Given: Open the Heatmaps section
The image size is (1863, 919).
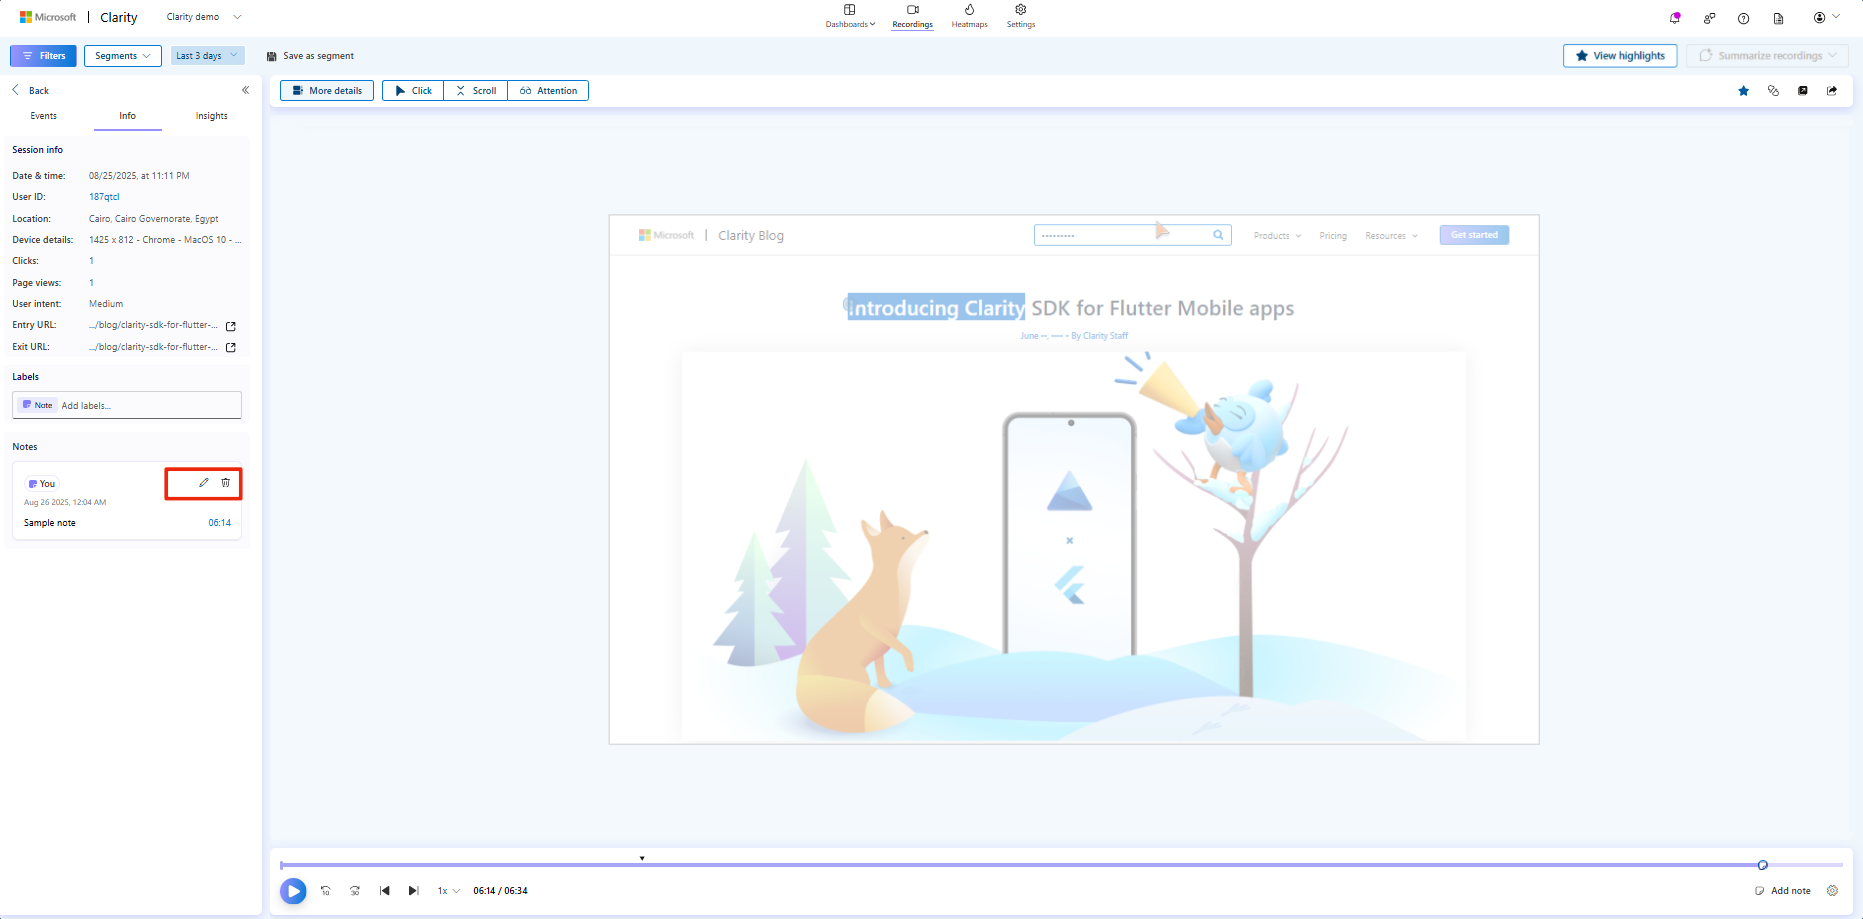Looking at the screenshot, I should click(x=969, y=16).
